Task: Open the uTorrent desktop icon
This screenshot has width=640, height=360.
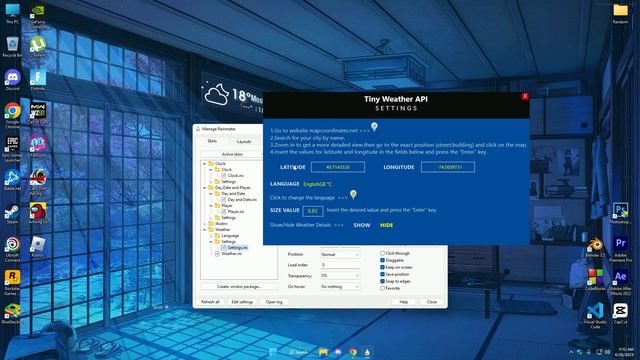Action: (38, 47)
